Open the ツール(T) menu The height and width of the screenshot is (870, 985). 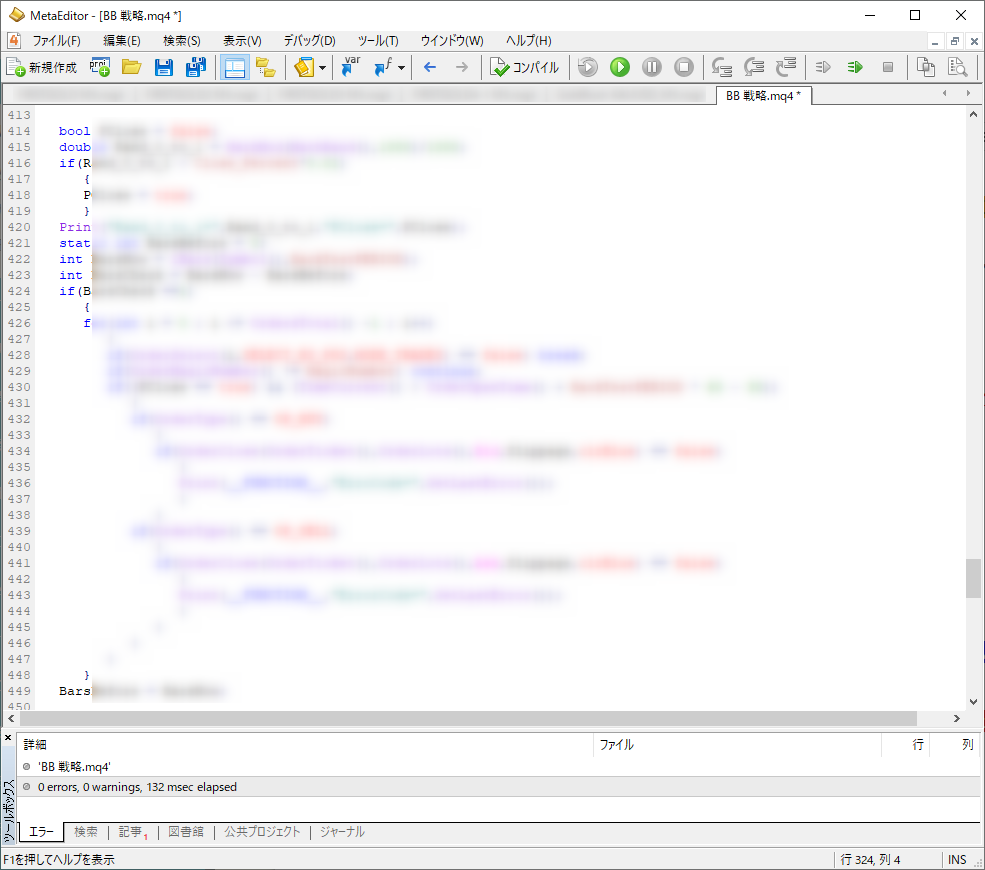click(378, 41)
